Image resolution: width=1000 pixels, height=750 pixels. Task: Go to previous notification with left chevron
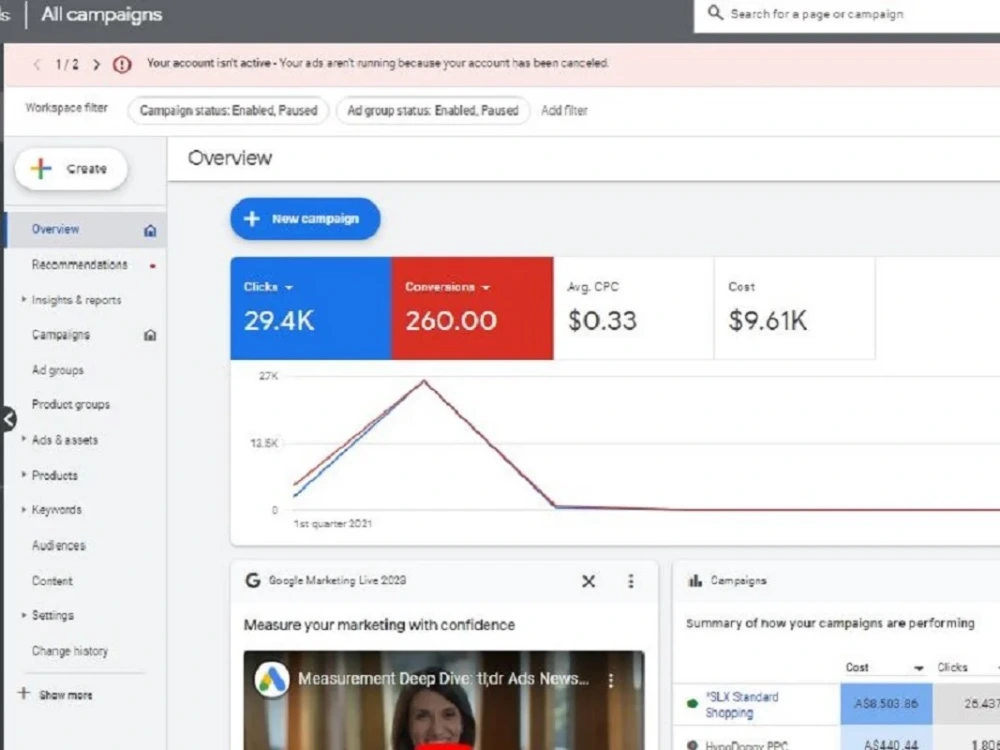point(37,64)
